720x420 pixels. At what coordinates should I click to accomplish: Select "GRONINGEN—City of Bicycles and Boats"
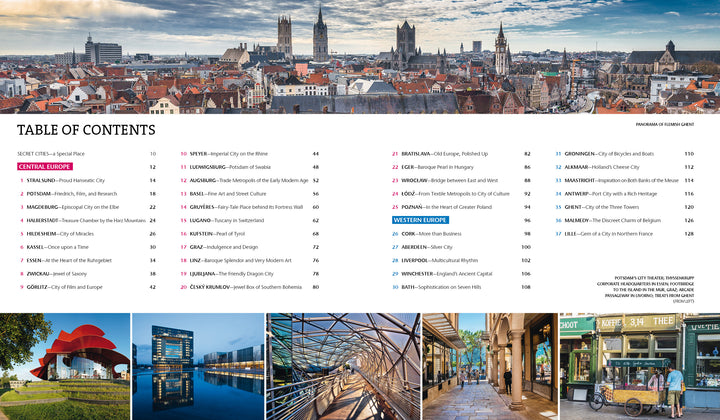pyautogui.click(x=609, y=154)
